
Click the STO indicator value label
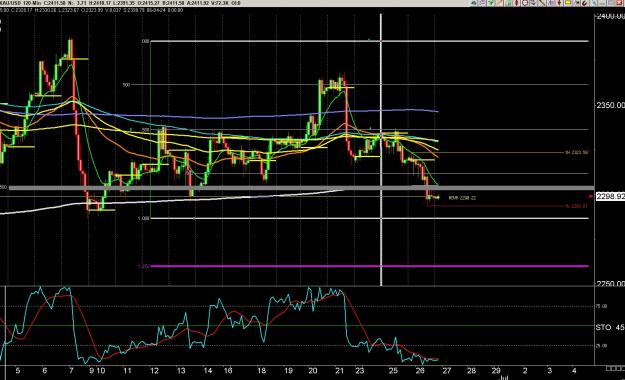(x=610, y=327)
